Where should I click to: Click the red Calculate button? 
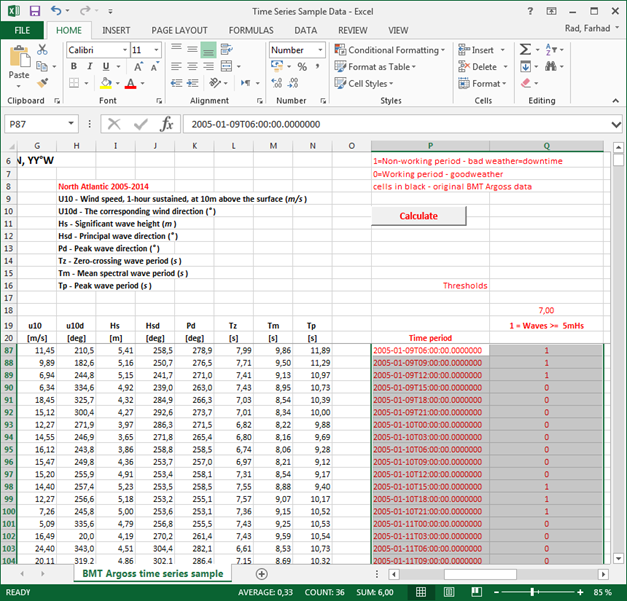[419, 216]
